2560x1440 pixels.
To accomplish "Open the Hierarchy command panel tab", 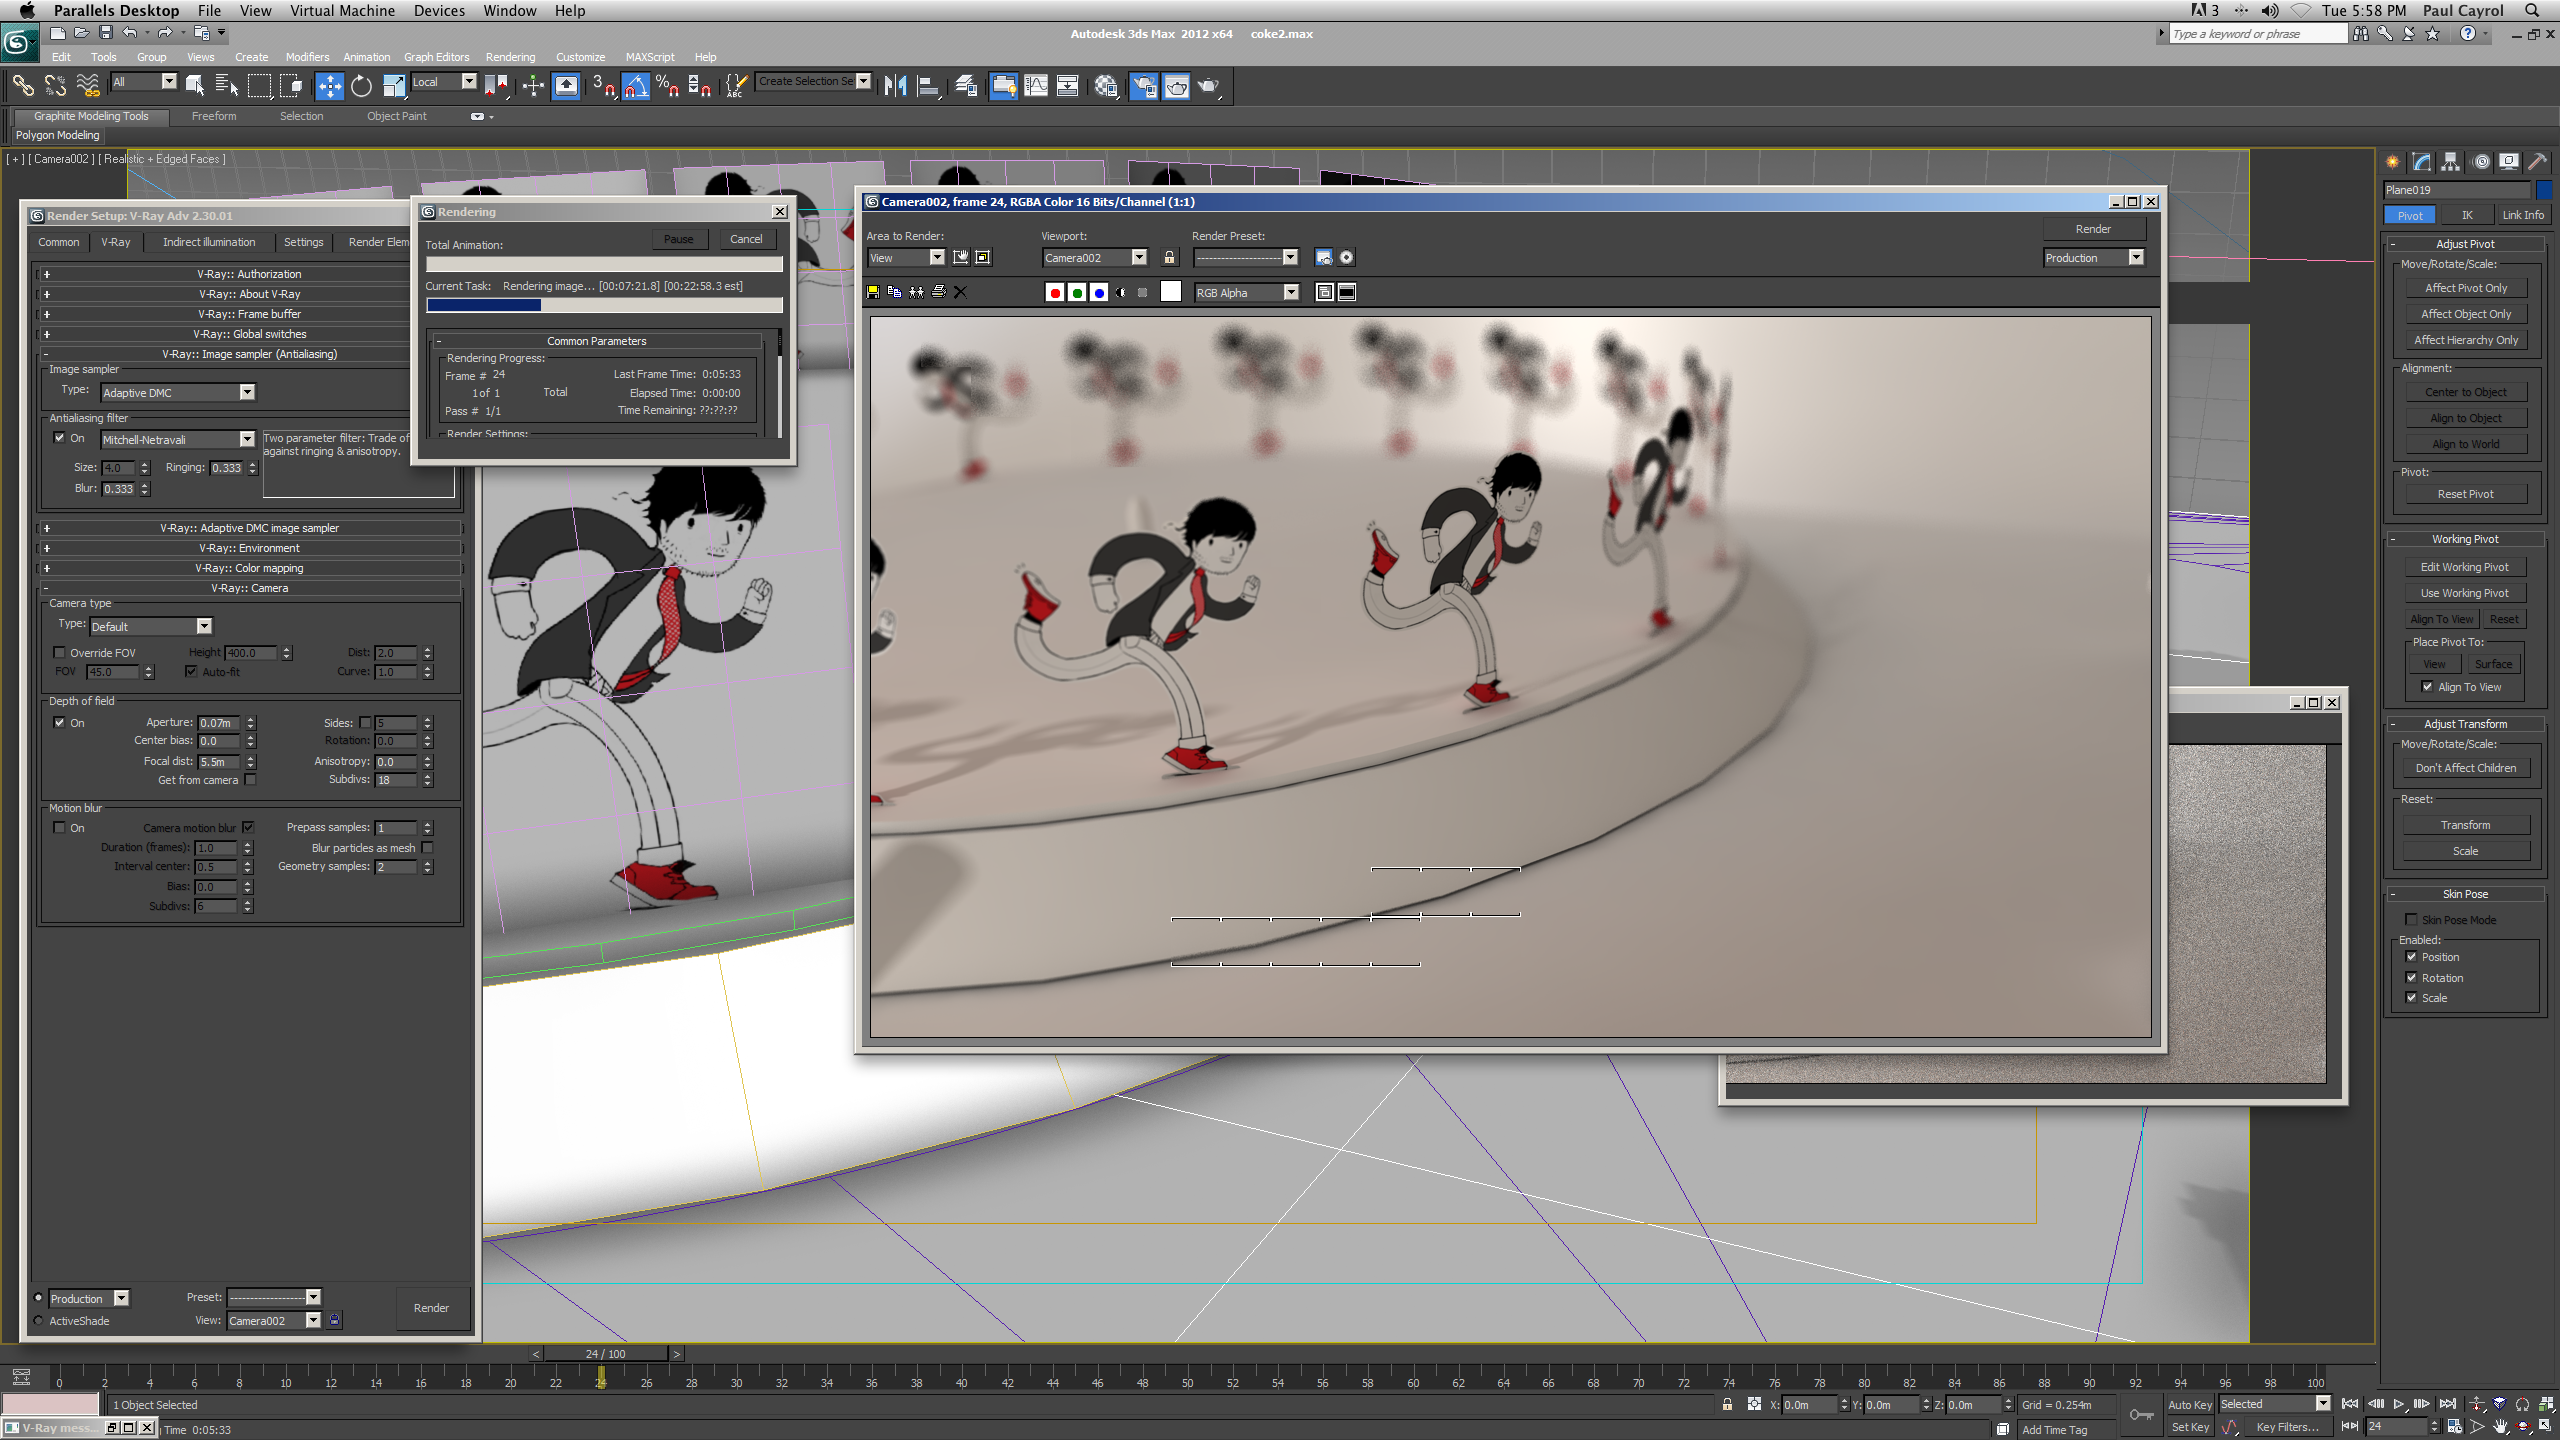I will click(2450, 162).
